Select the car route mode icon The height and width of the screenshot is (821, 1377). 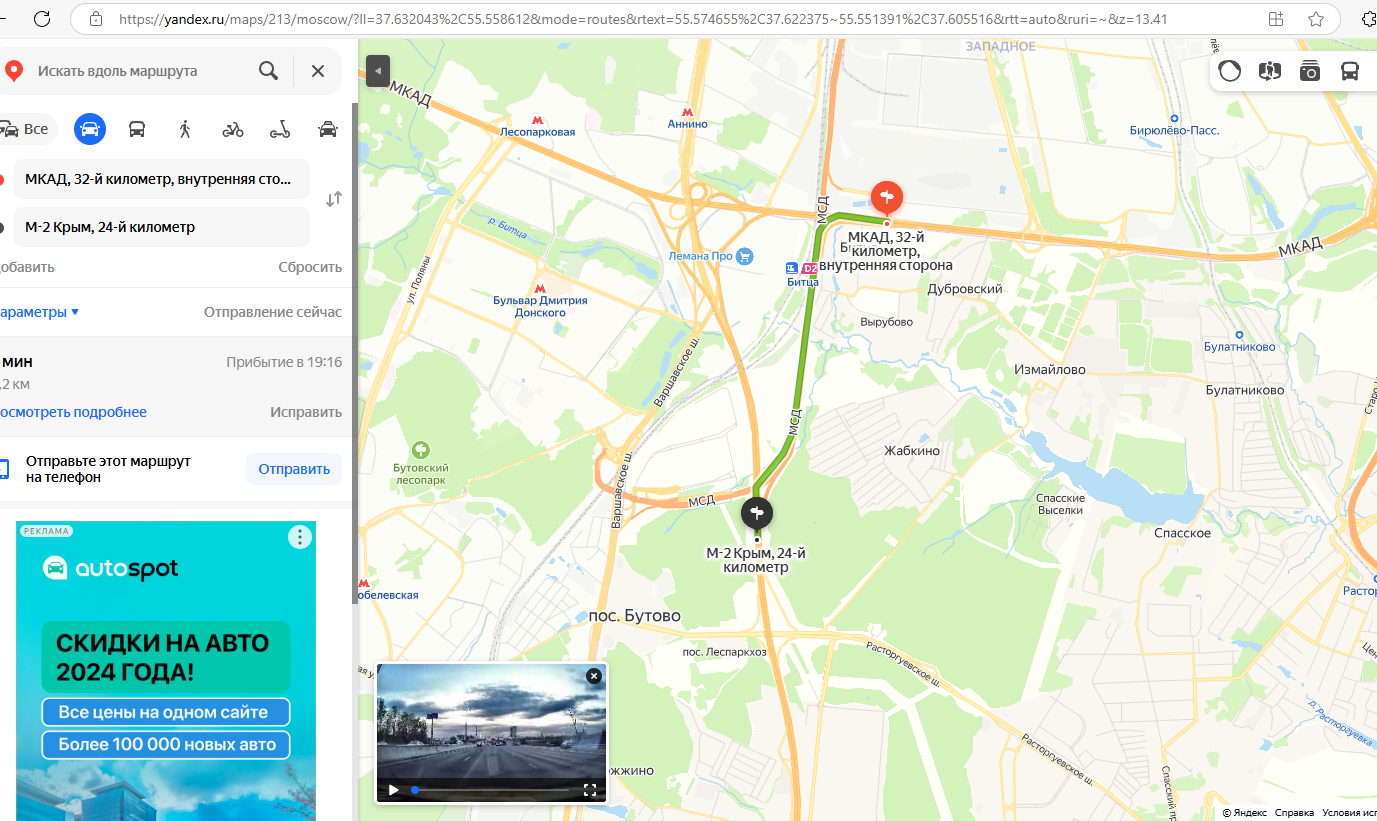click(x=90, y=129)
